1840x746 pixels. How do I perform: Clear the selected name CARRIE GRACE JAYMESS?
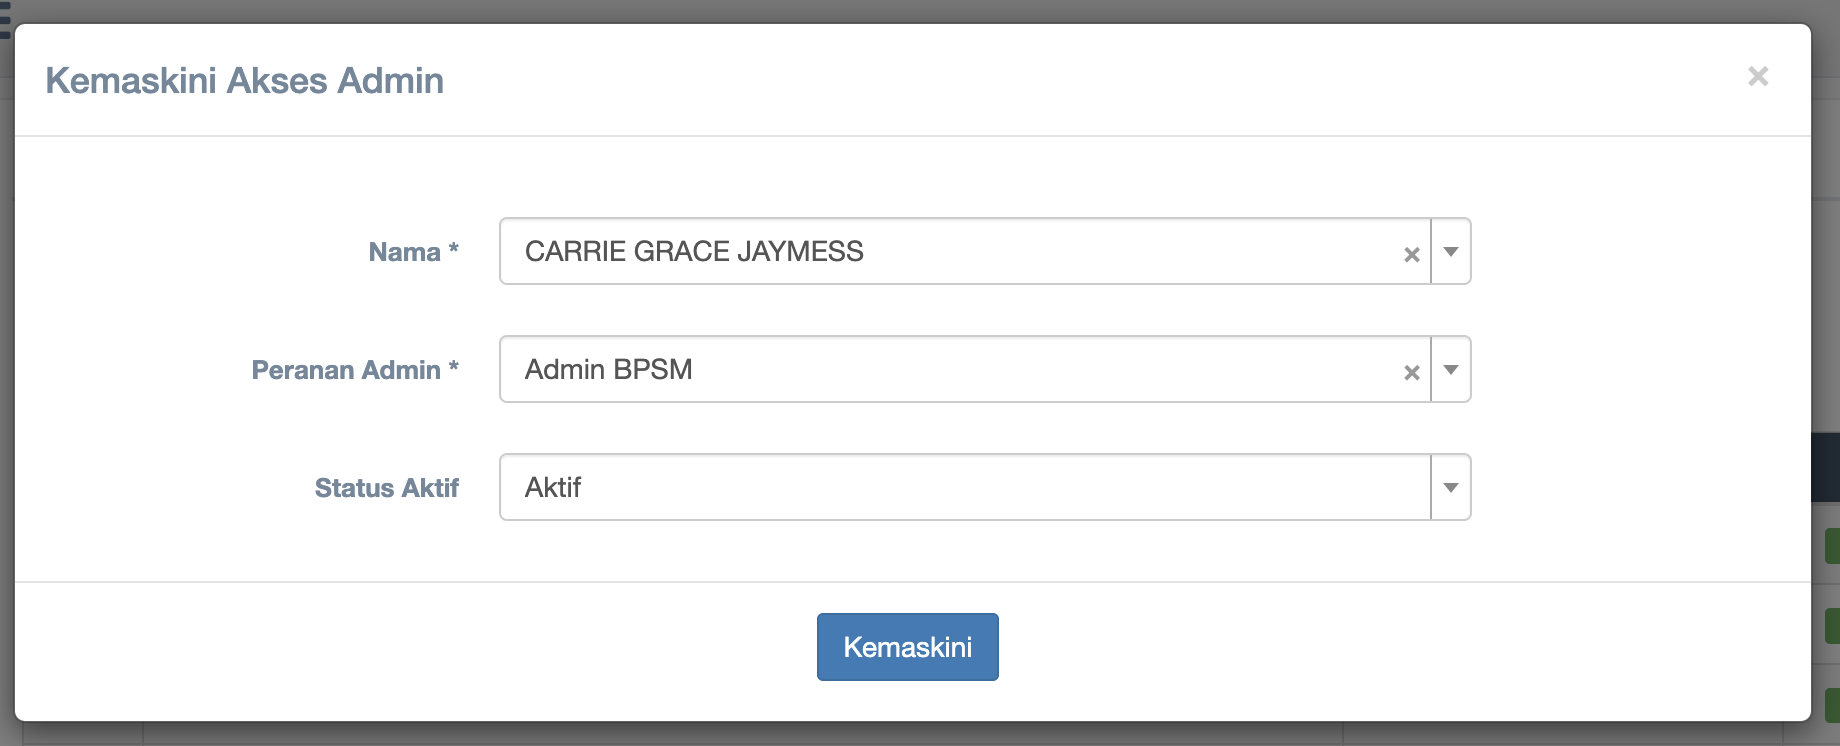coord(1411,254)
